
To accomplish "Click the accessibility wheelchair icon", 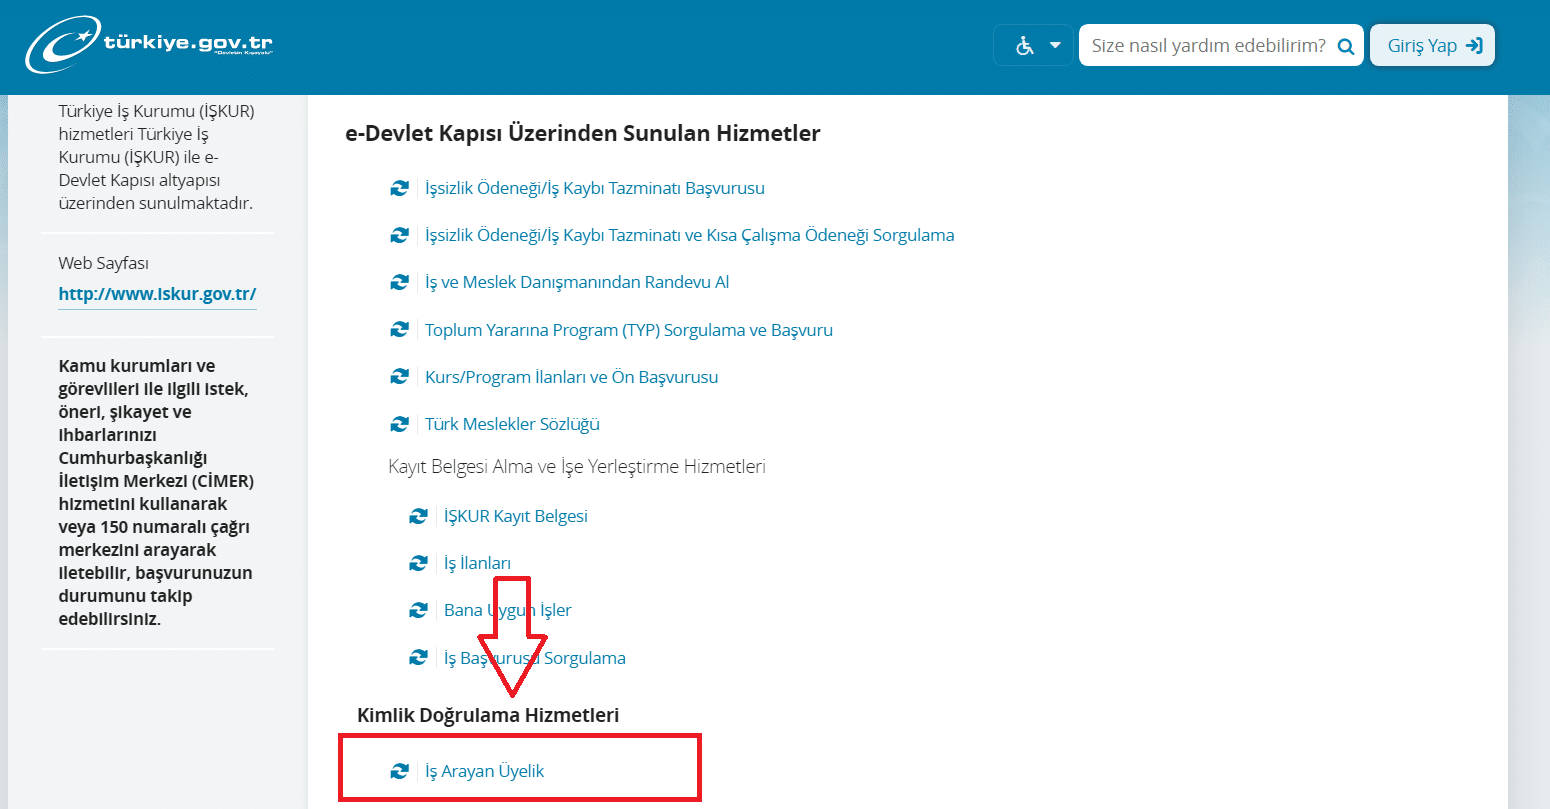I will [x=1024, y=46].
